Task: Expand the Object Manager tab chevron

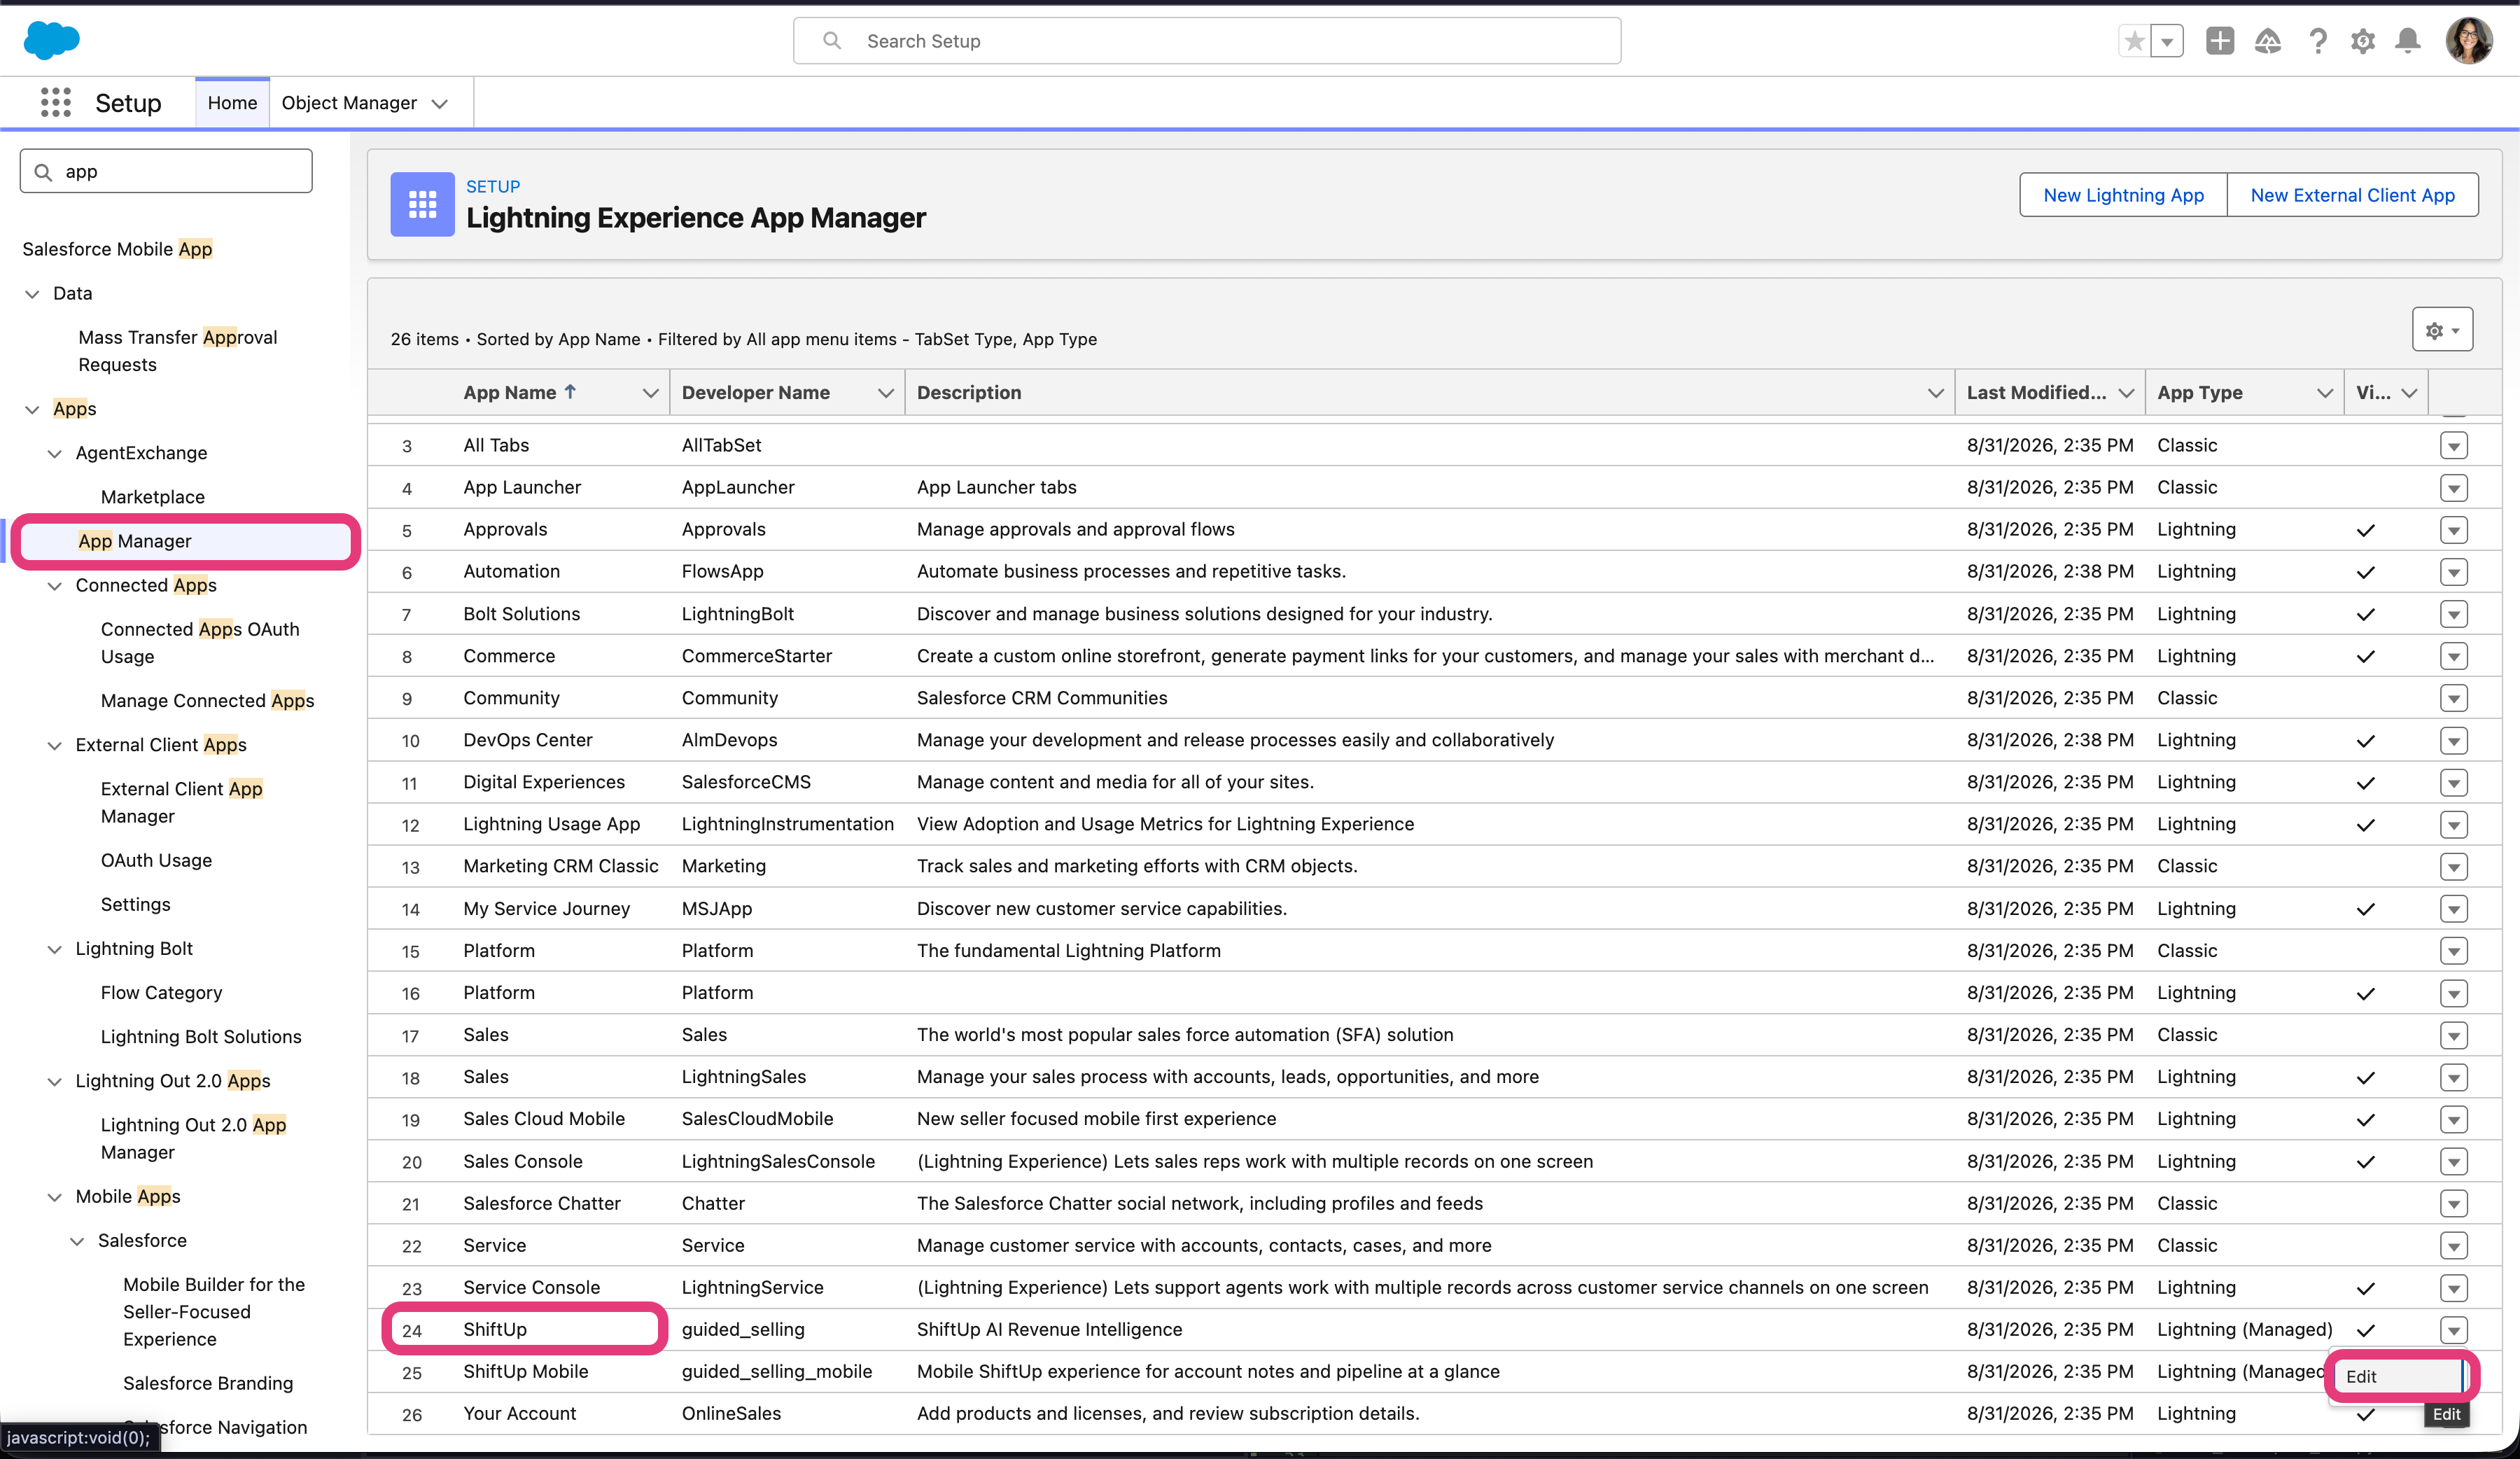Action: click(440, 103)
